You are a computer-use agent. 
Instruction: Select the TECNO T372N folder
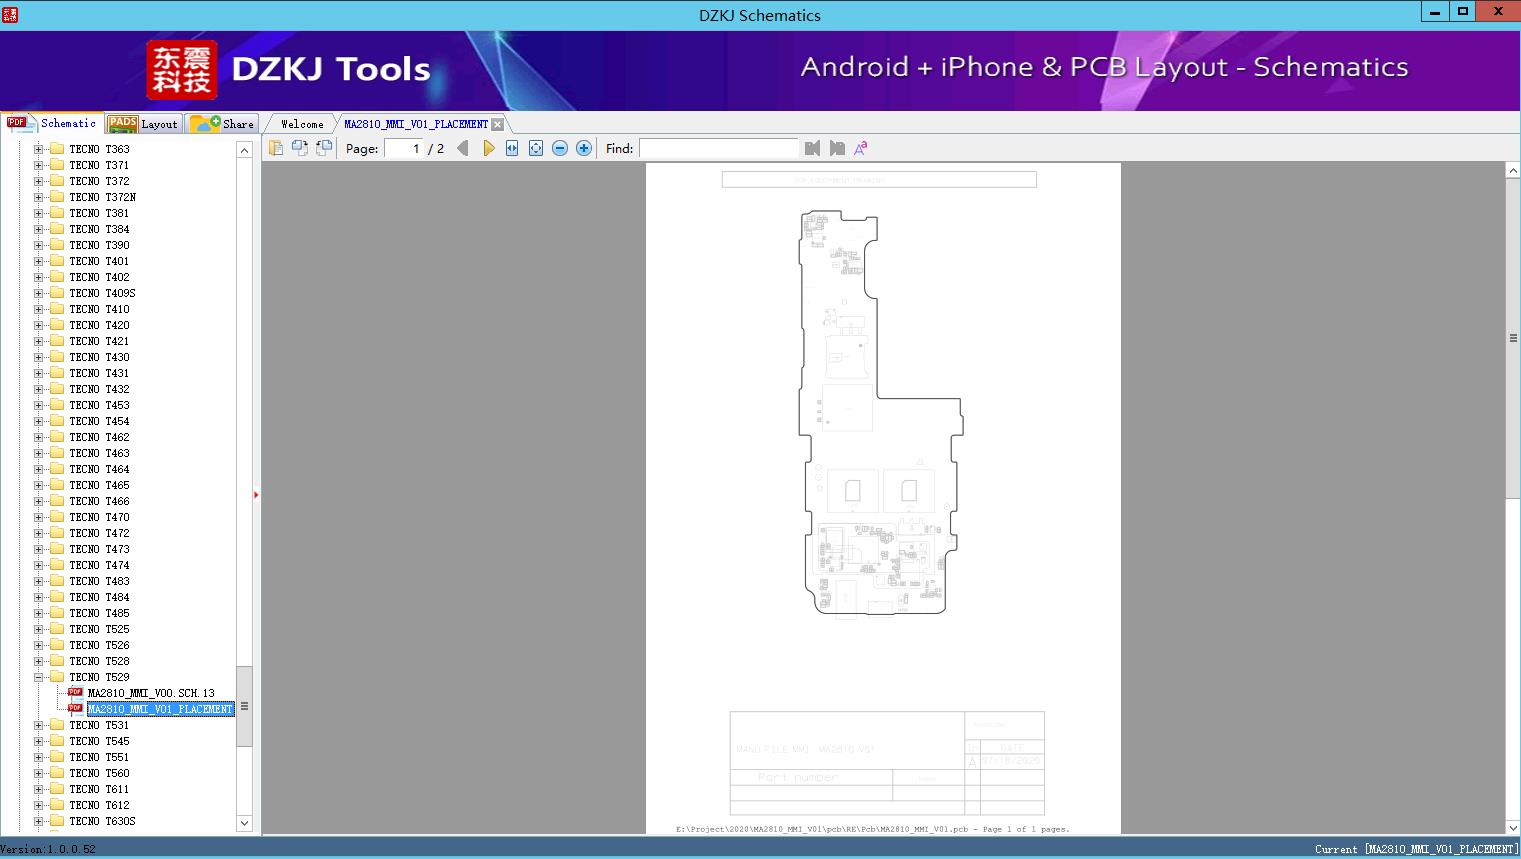pyautogui.click(x=102, y=197)
